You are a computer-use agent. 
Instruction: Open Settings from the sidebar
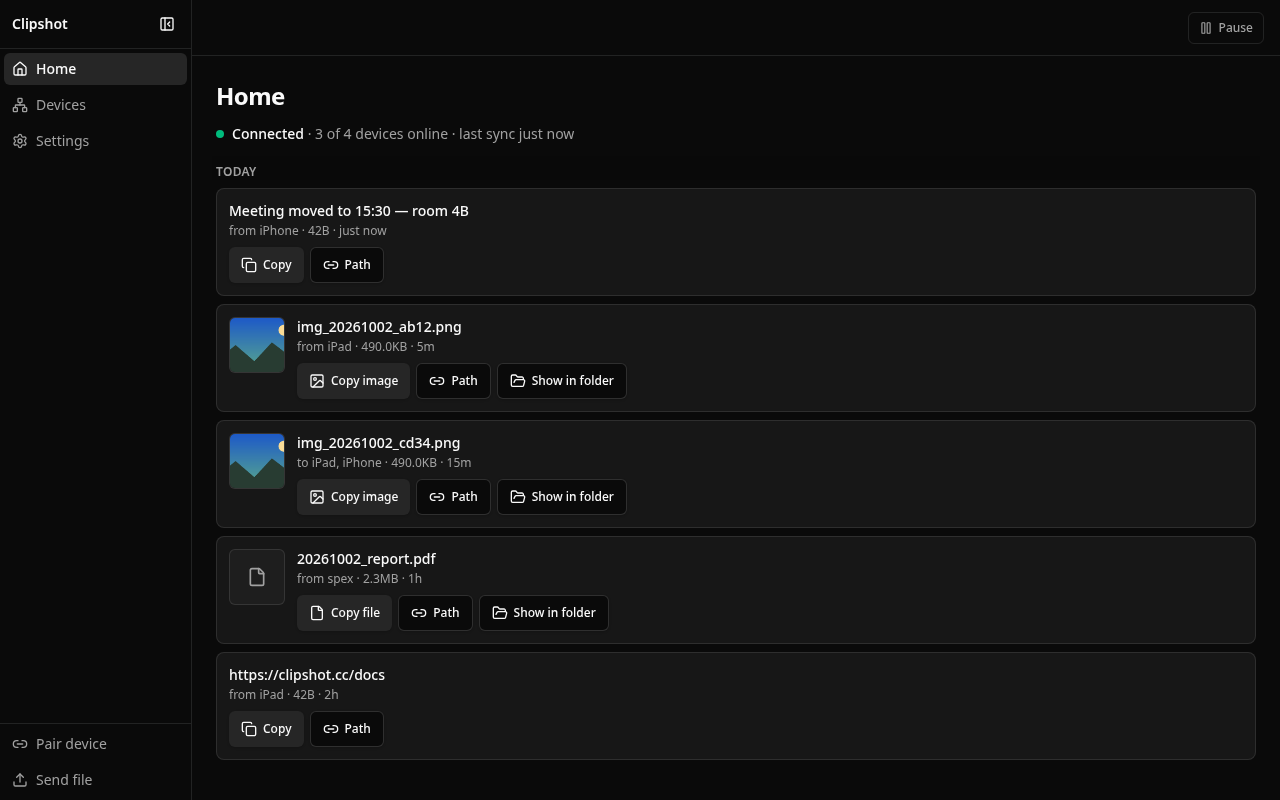[95, 141]
